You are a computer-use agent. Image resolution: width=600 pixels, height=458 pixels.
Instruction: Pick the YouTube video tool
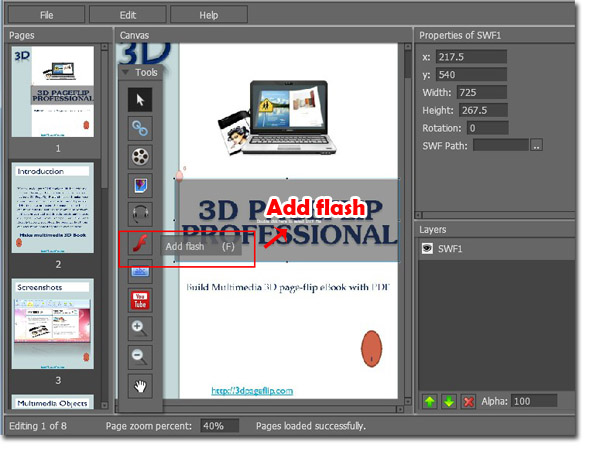[x=140, y=300]
